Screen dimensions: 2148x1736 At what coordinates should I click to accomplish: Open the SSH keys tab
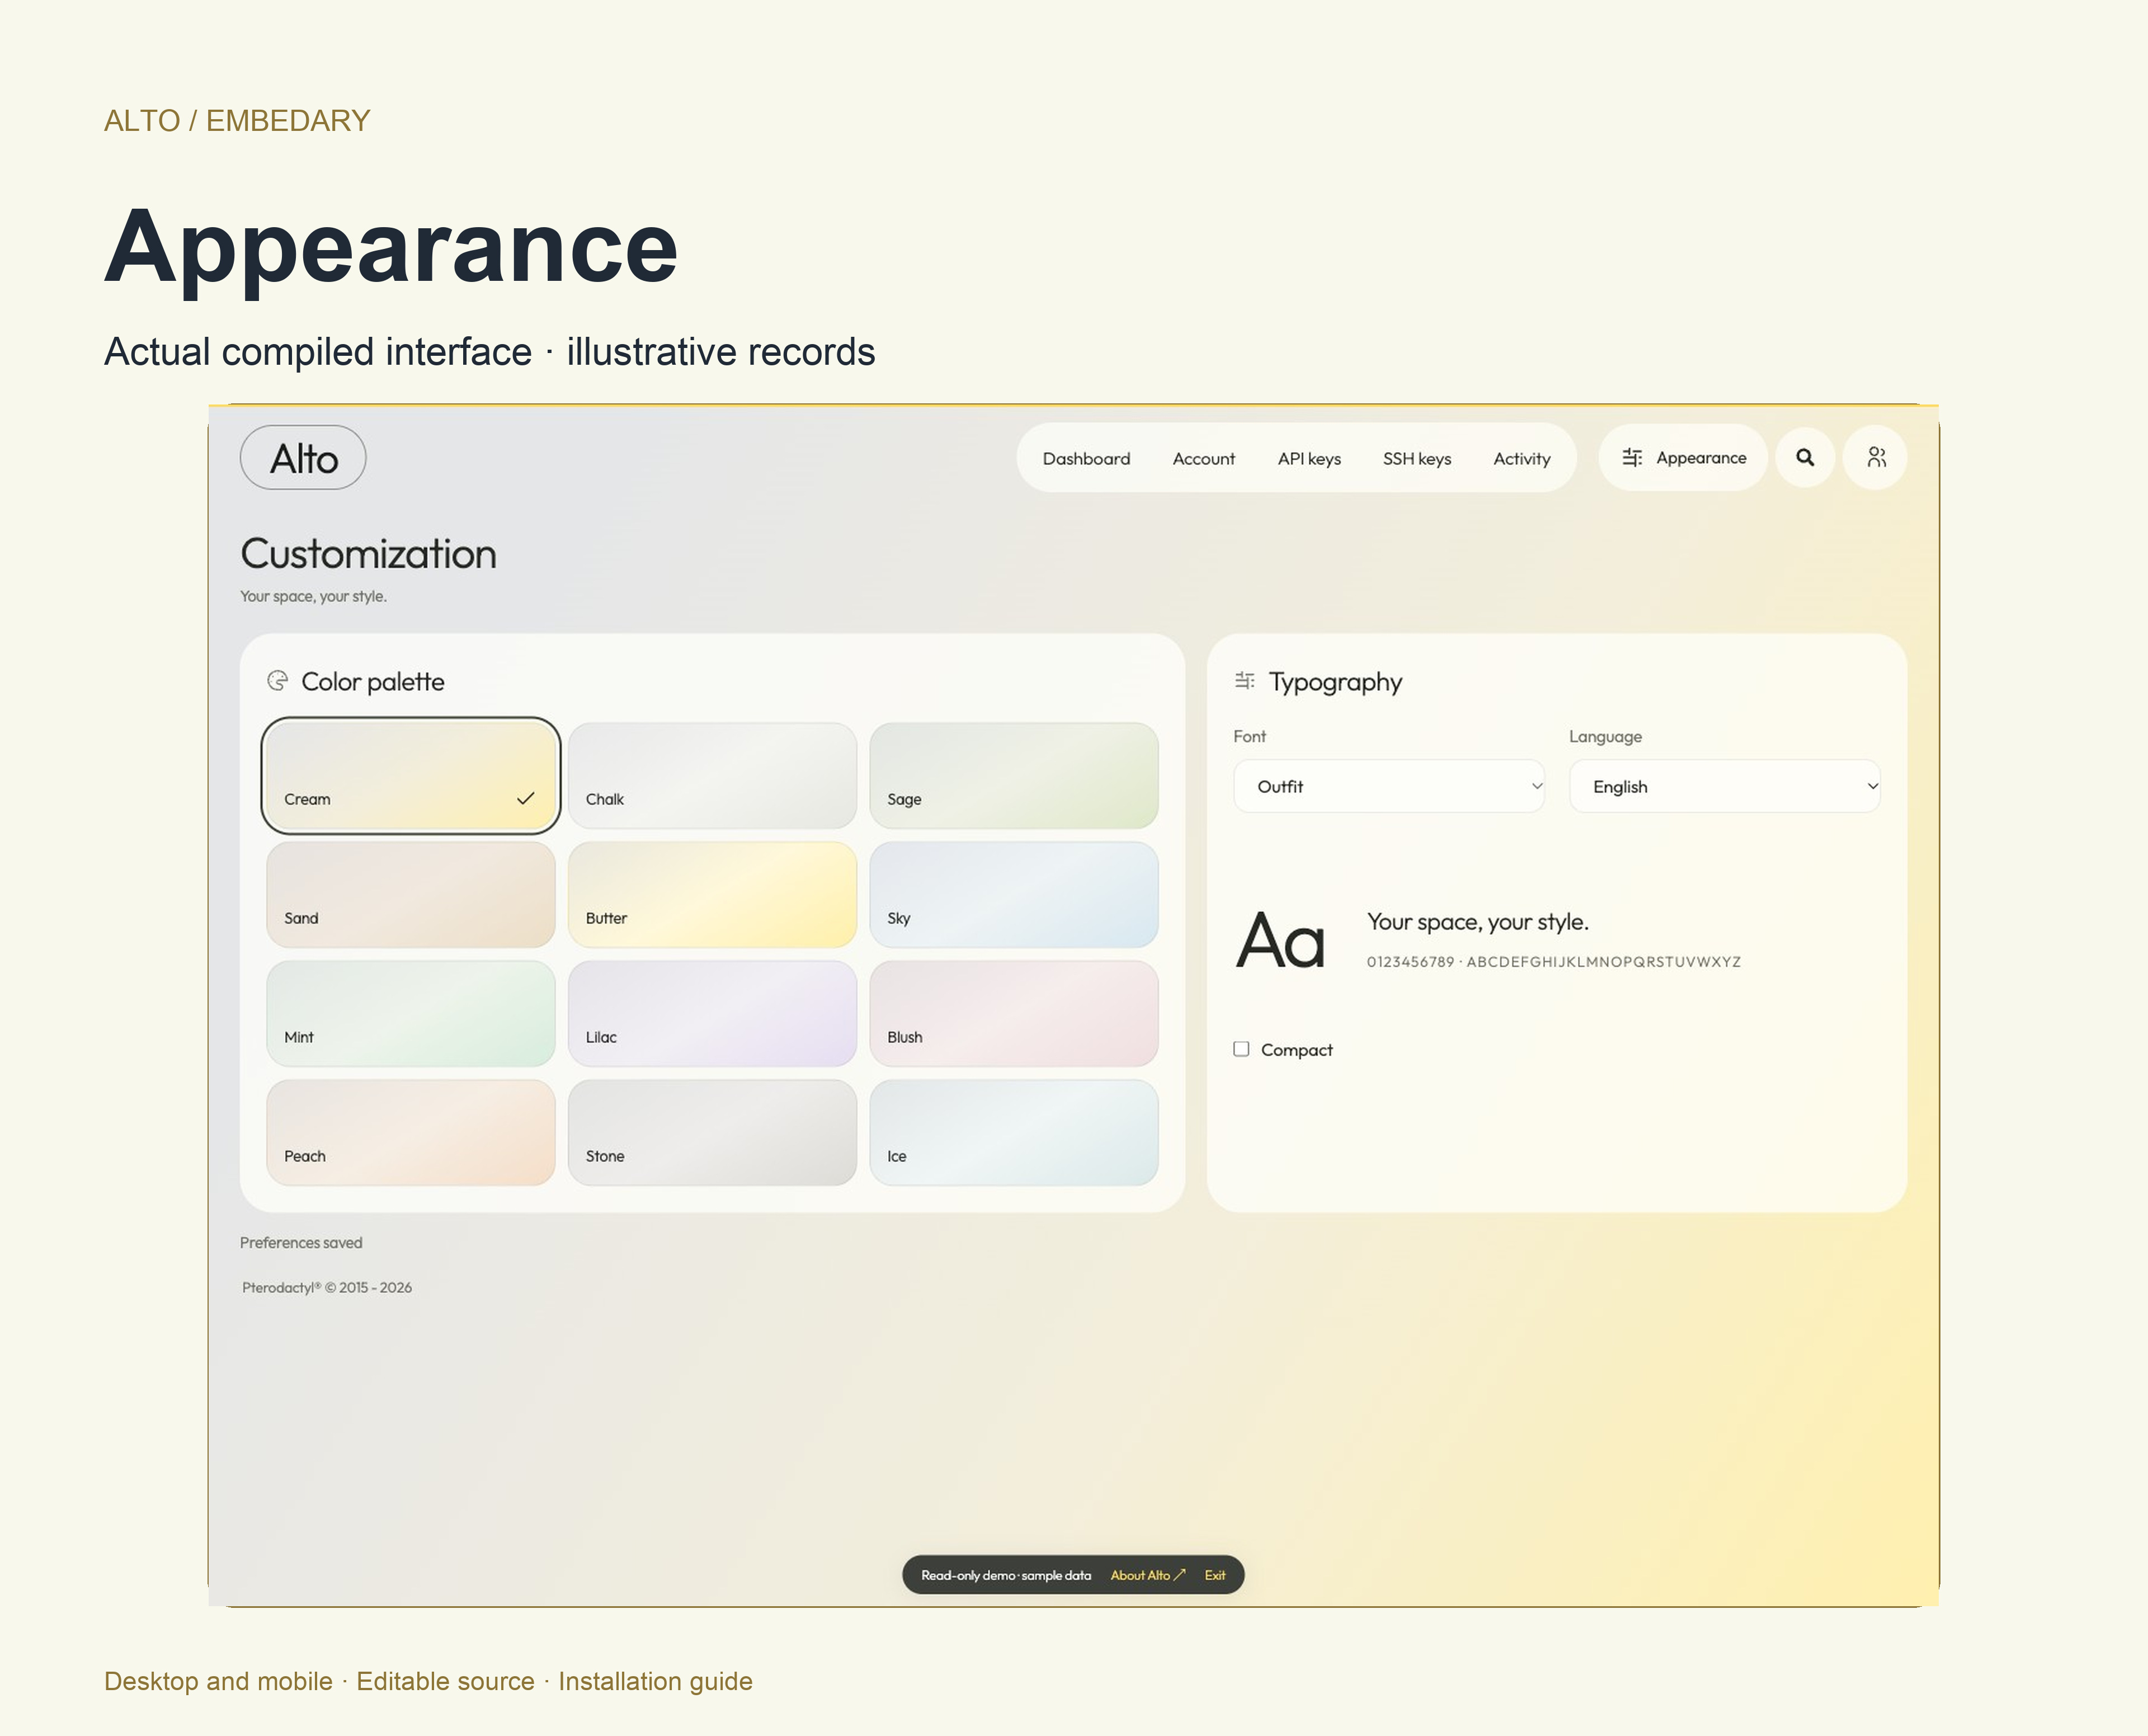tap(1416, 458)
